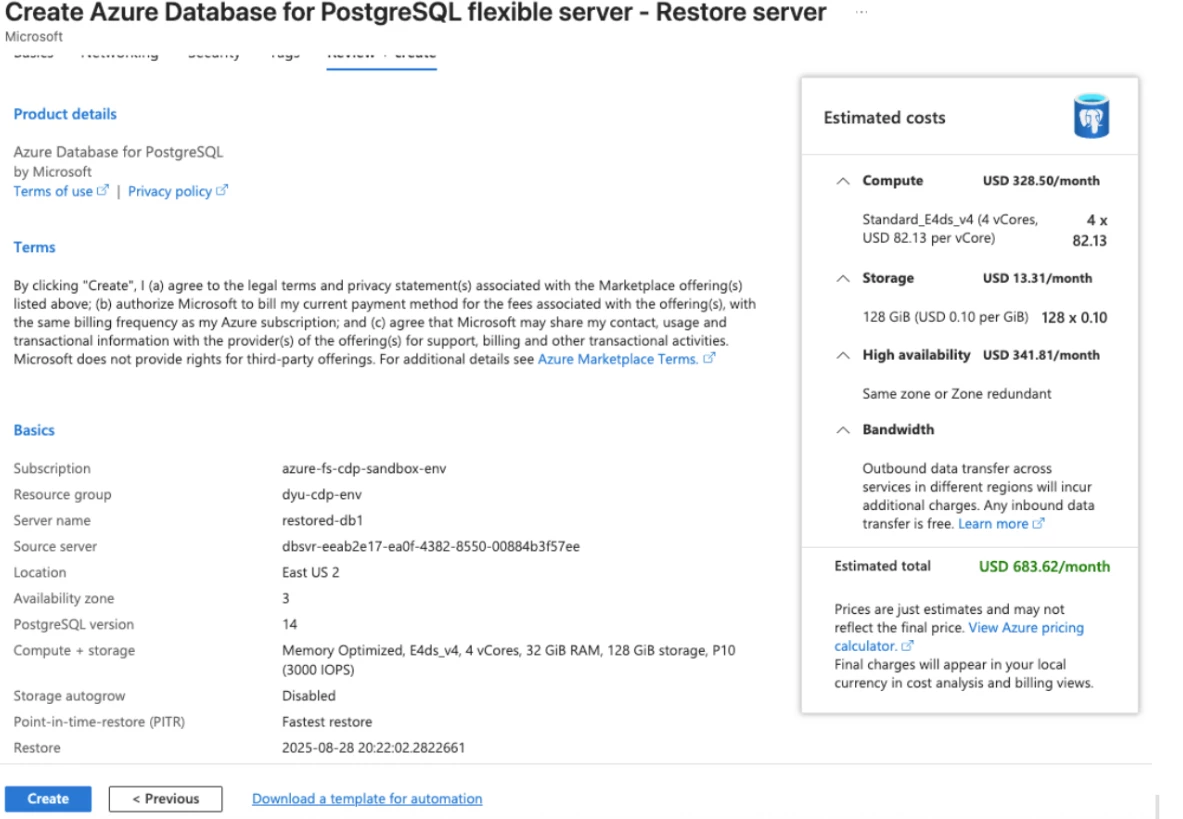
Task: Select resource group value dyu-cdp-env
Action: click(321, 495)
